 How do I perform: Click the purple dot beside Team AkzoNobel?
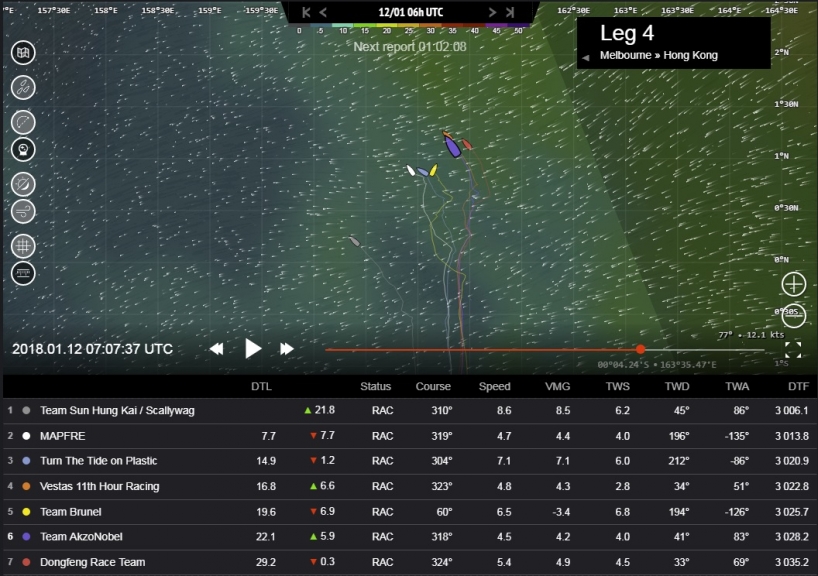[26, 536]
